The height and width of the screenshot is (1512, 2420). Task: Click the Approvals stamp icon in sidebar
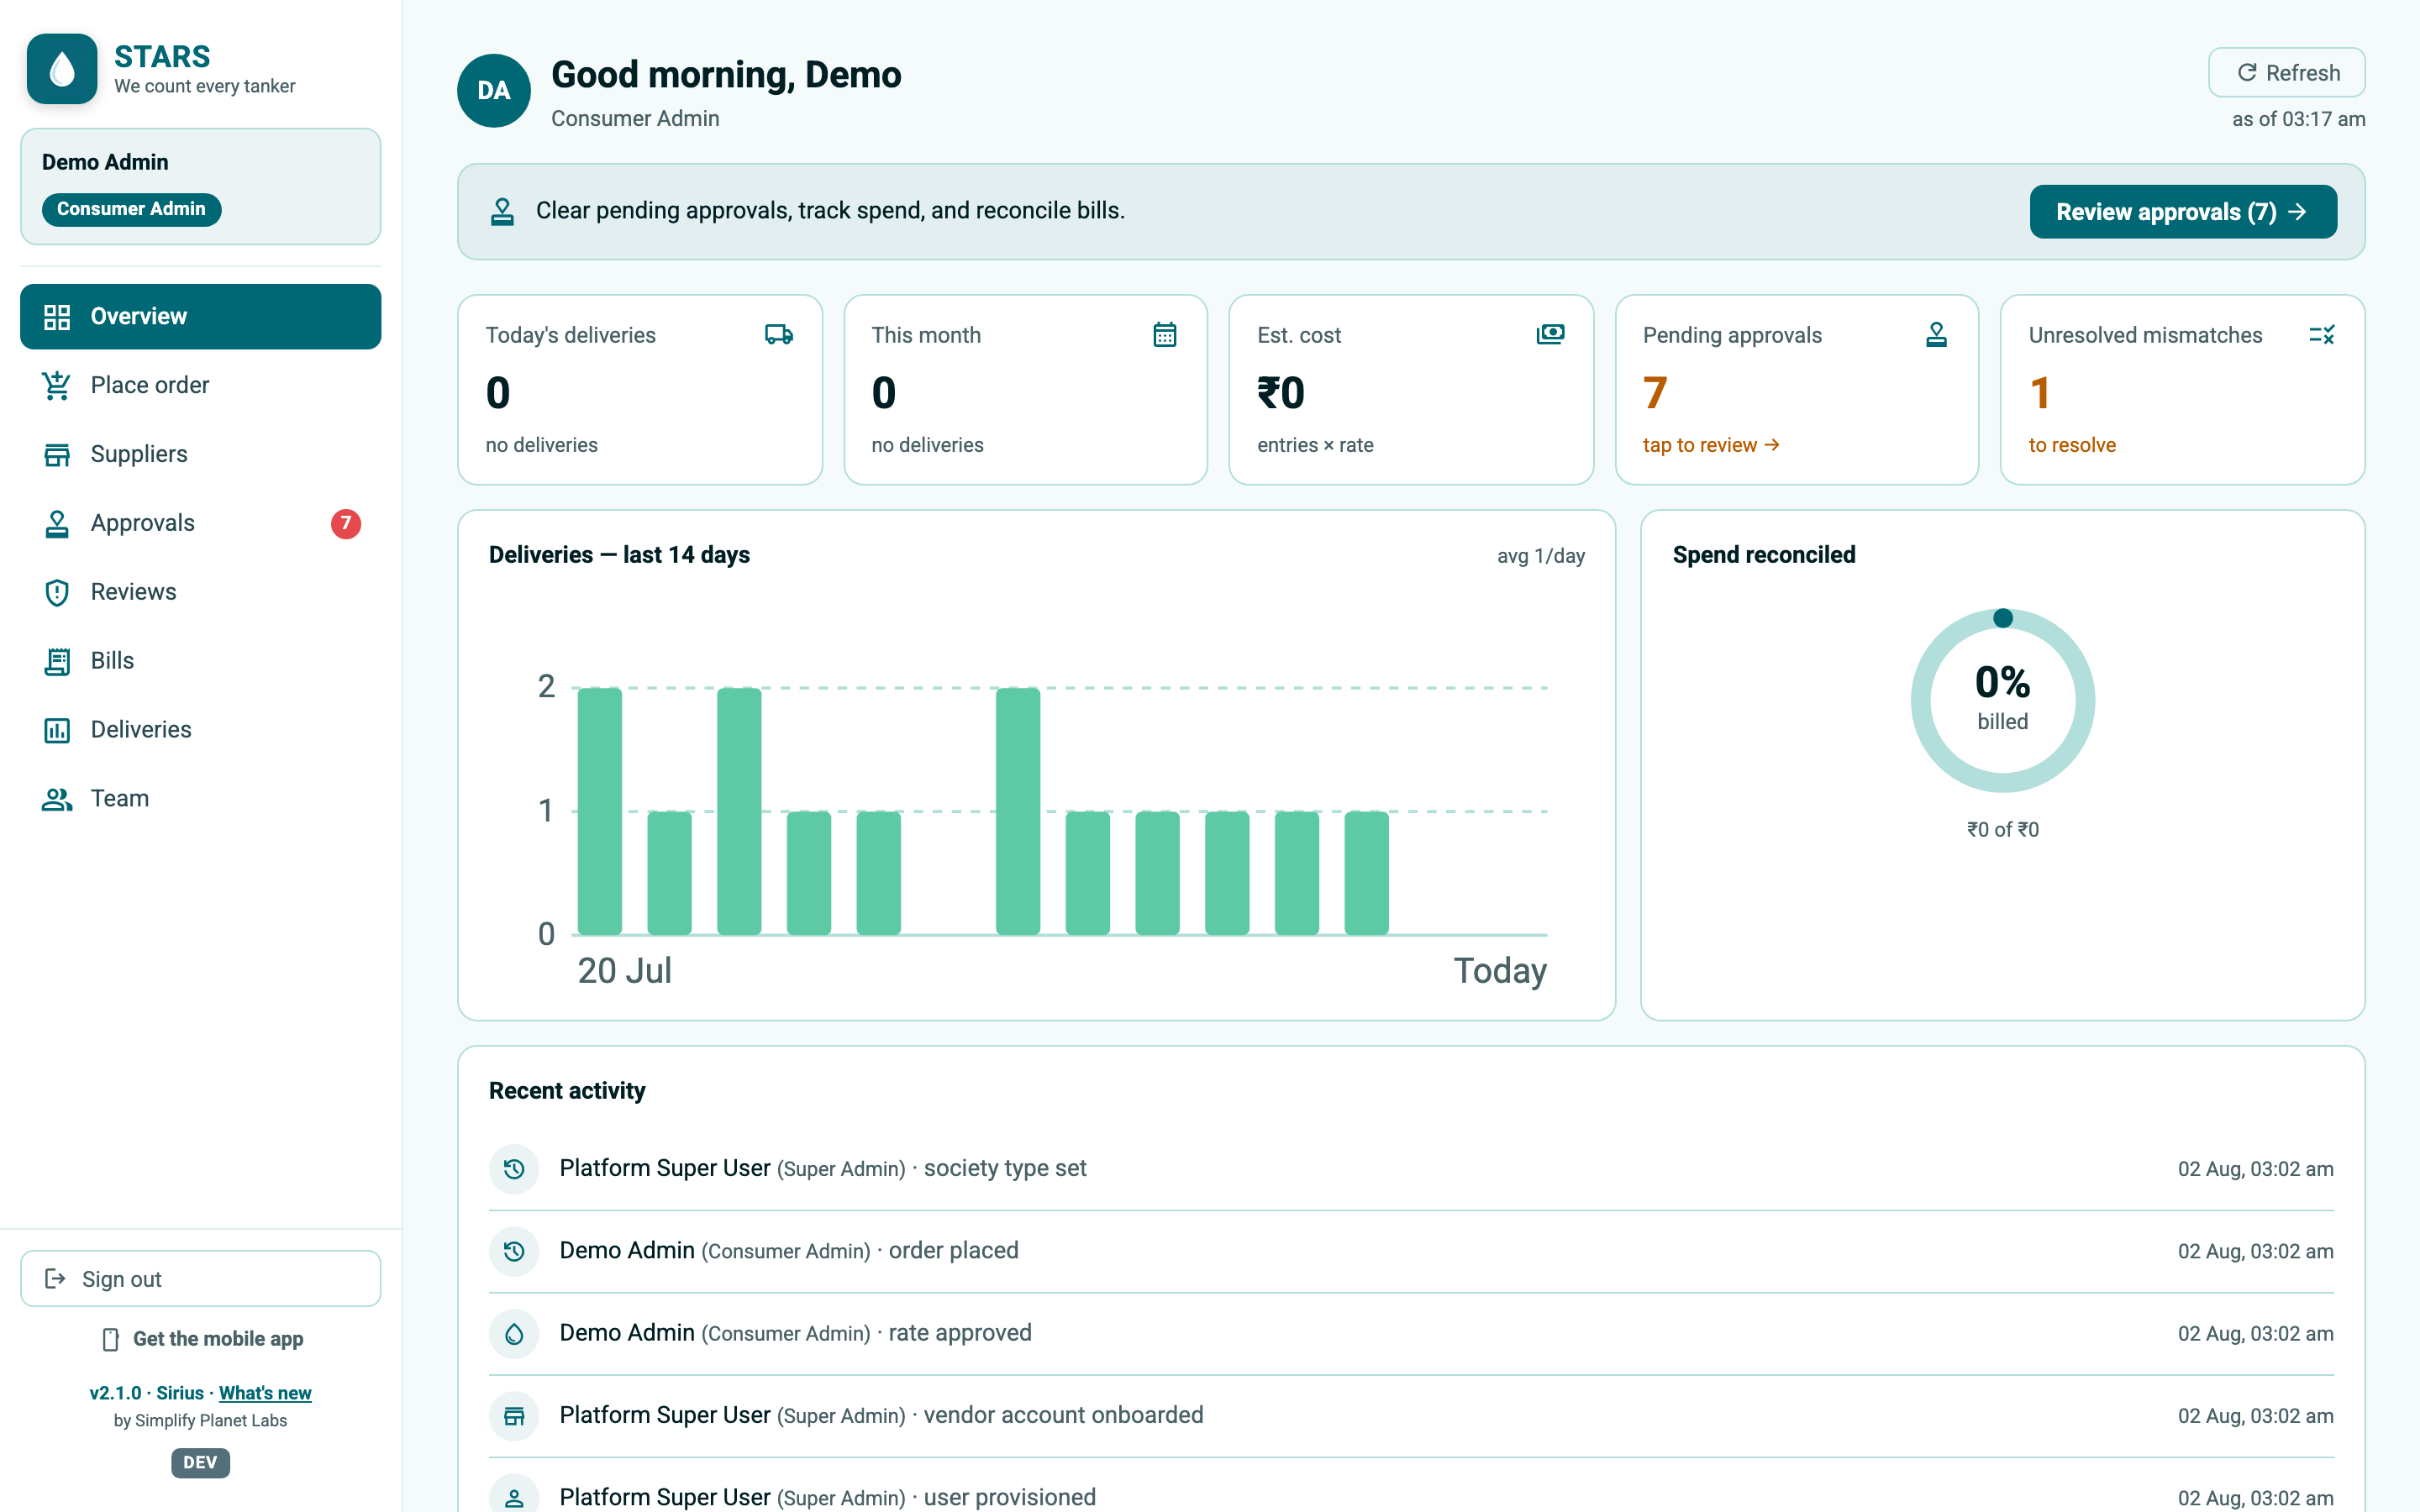pyautogui.click(x=57, y=524)
